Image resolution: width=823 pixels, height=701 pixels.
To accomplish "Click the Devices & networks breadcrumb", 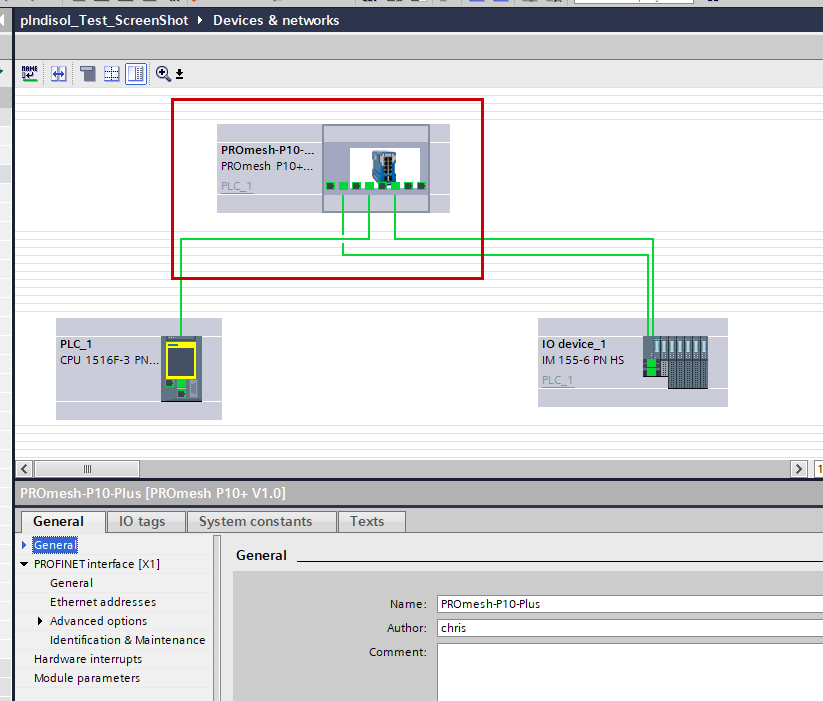I will (x=276, y=20).
